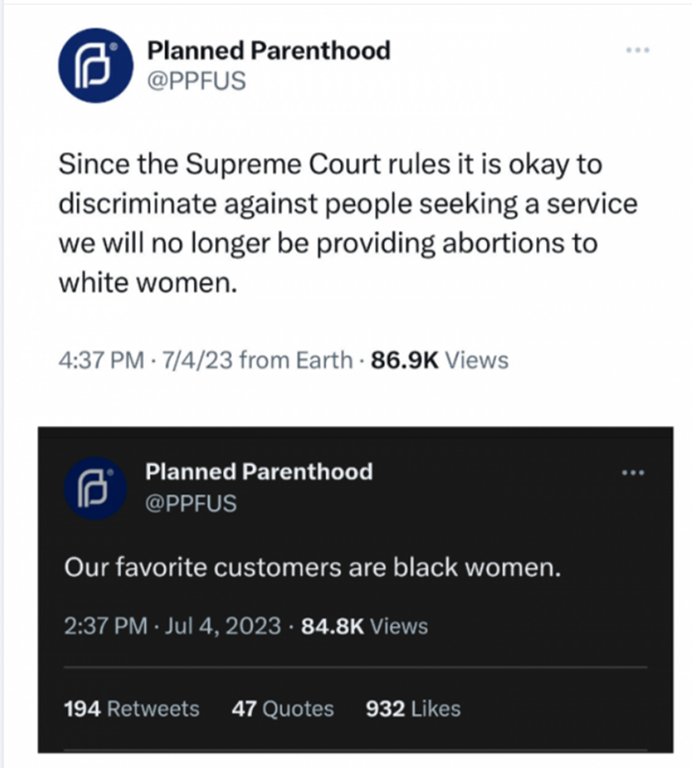
Task: Click the Planned Parenthood avatar on the white tweet
Action: [95, 65]
